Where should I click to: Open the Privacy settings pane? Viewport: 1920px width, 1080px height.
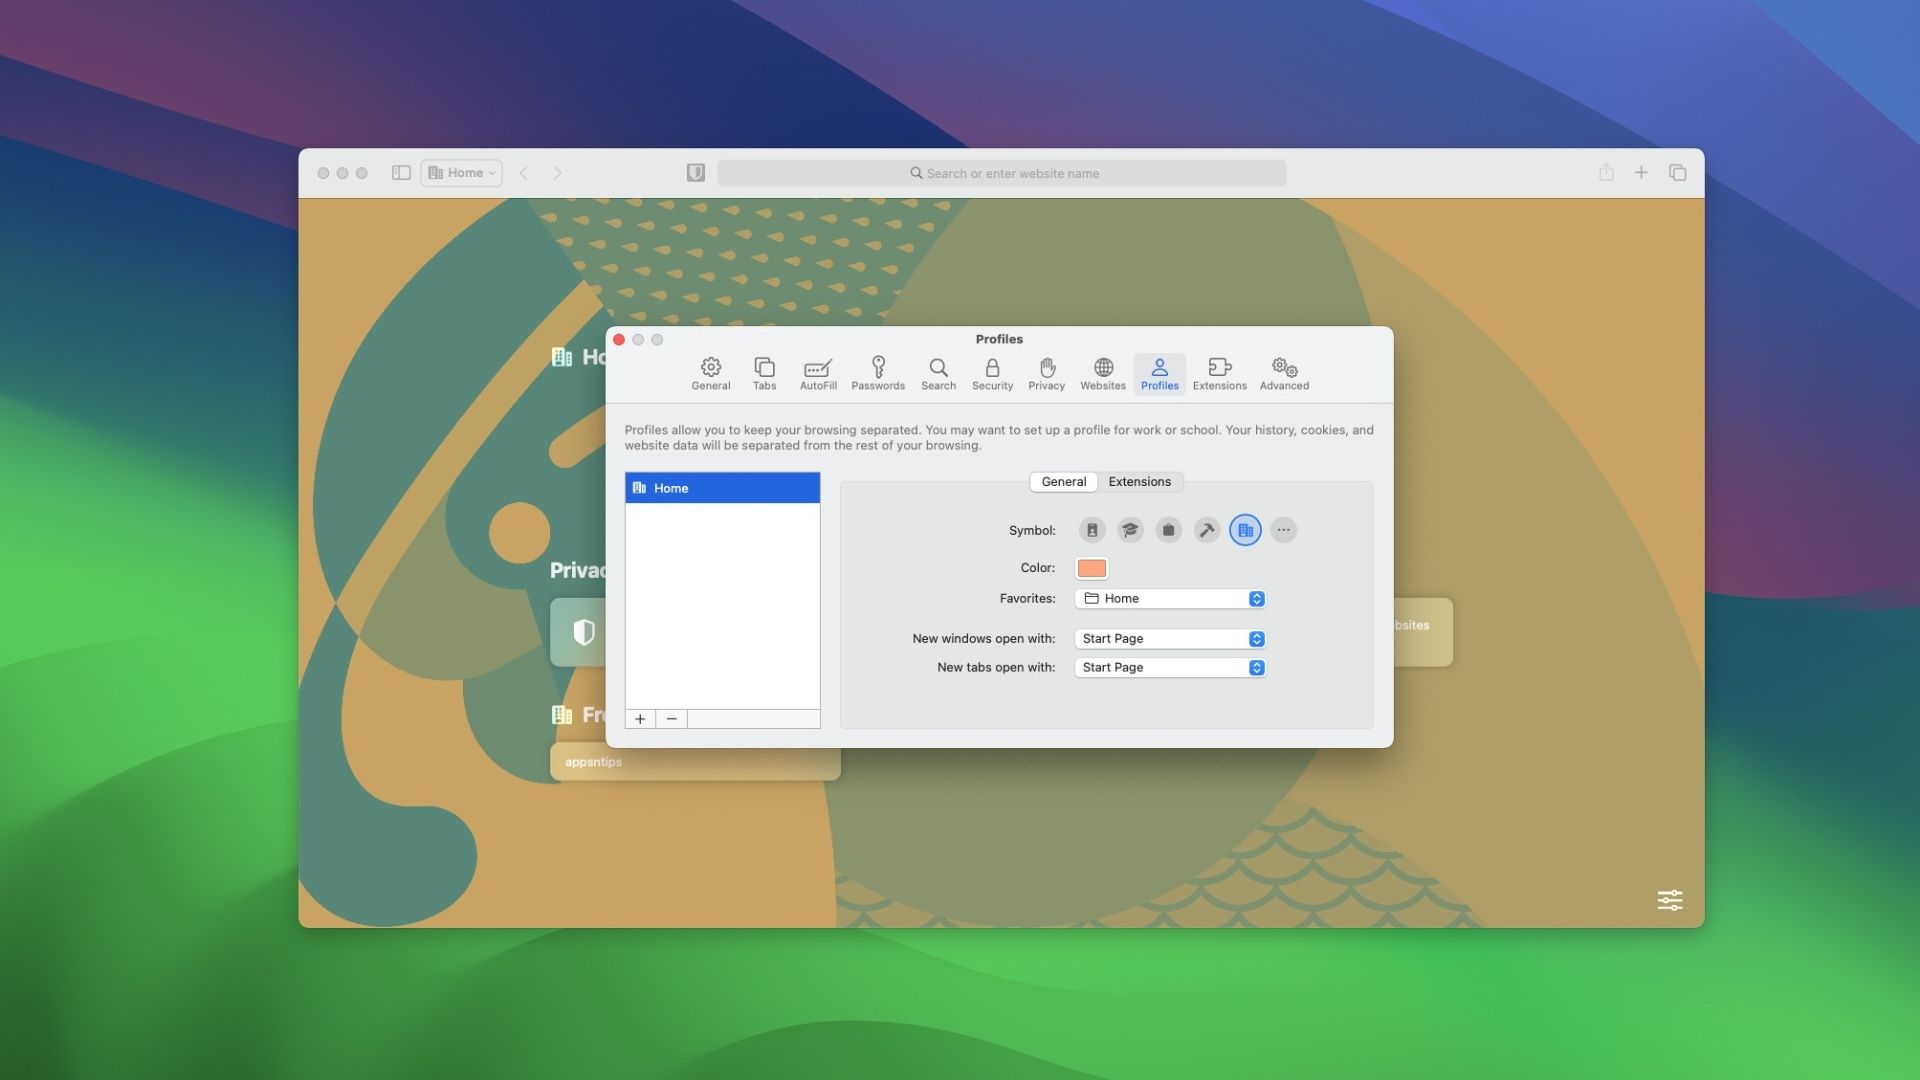point(1046,373)
